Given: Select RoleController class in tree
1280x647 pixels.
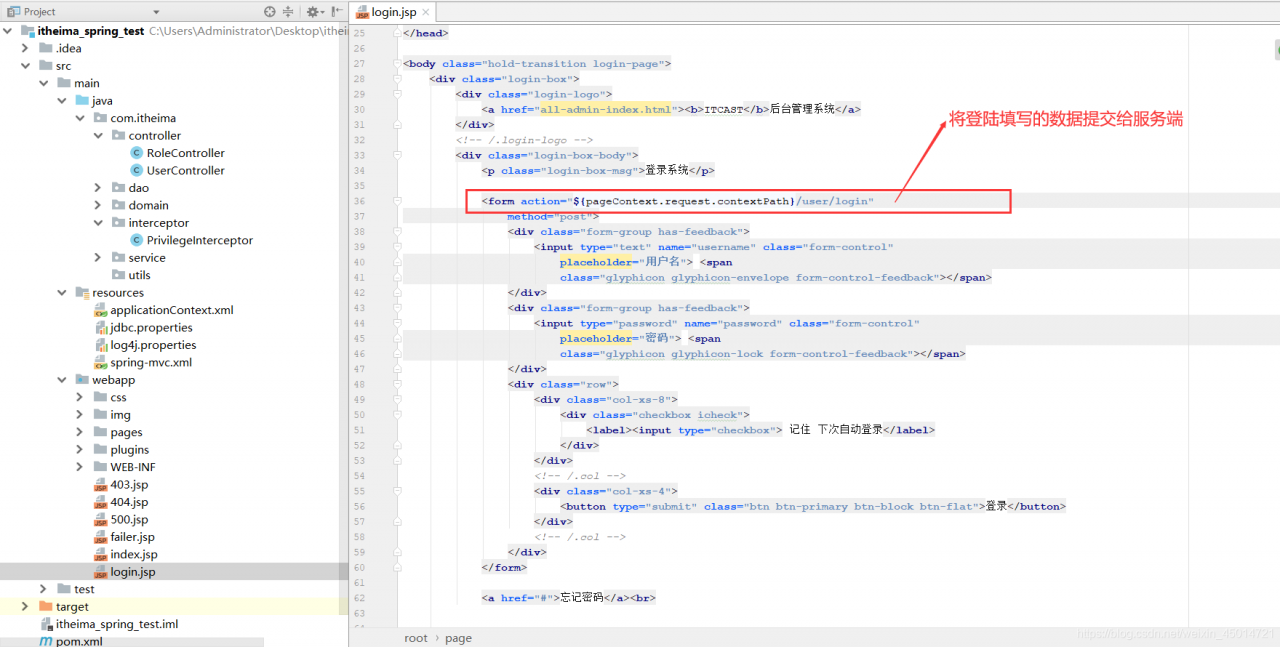Looking at the screenshot, I should pyautogui.click(x=177, y=153).
